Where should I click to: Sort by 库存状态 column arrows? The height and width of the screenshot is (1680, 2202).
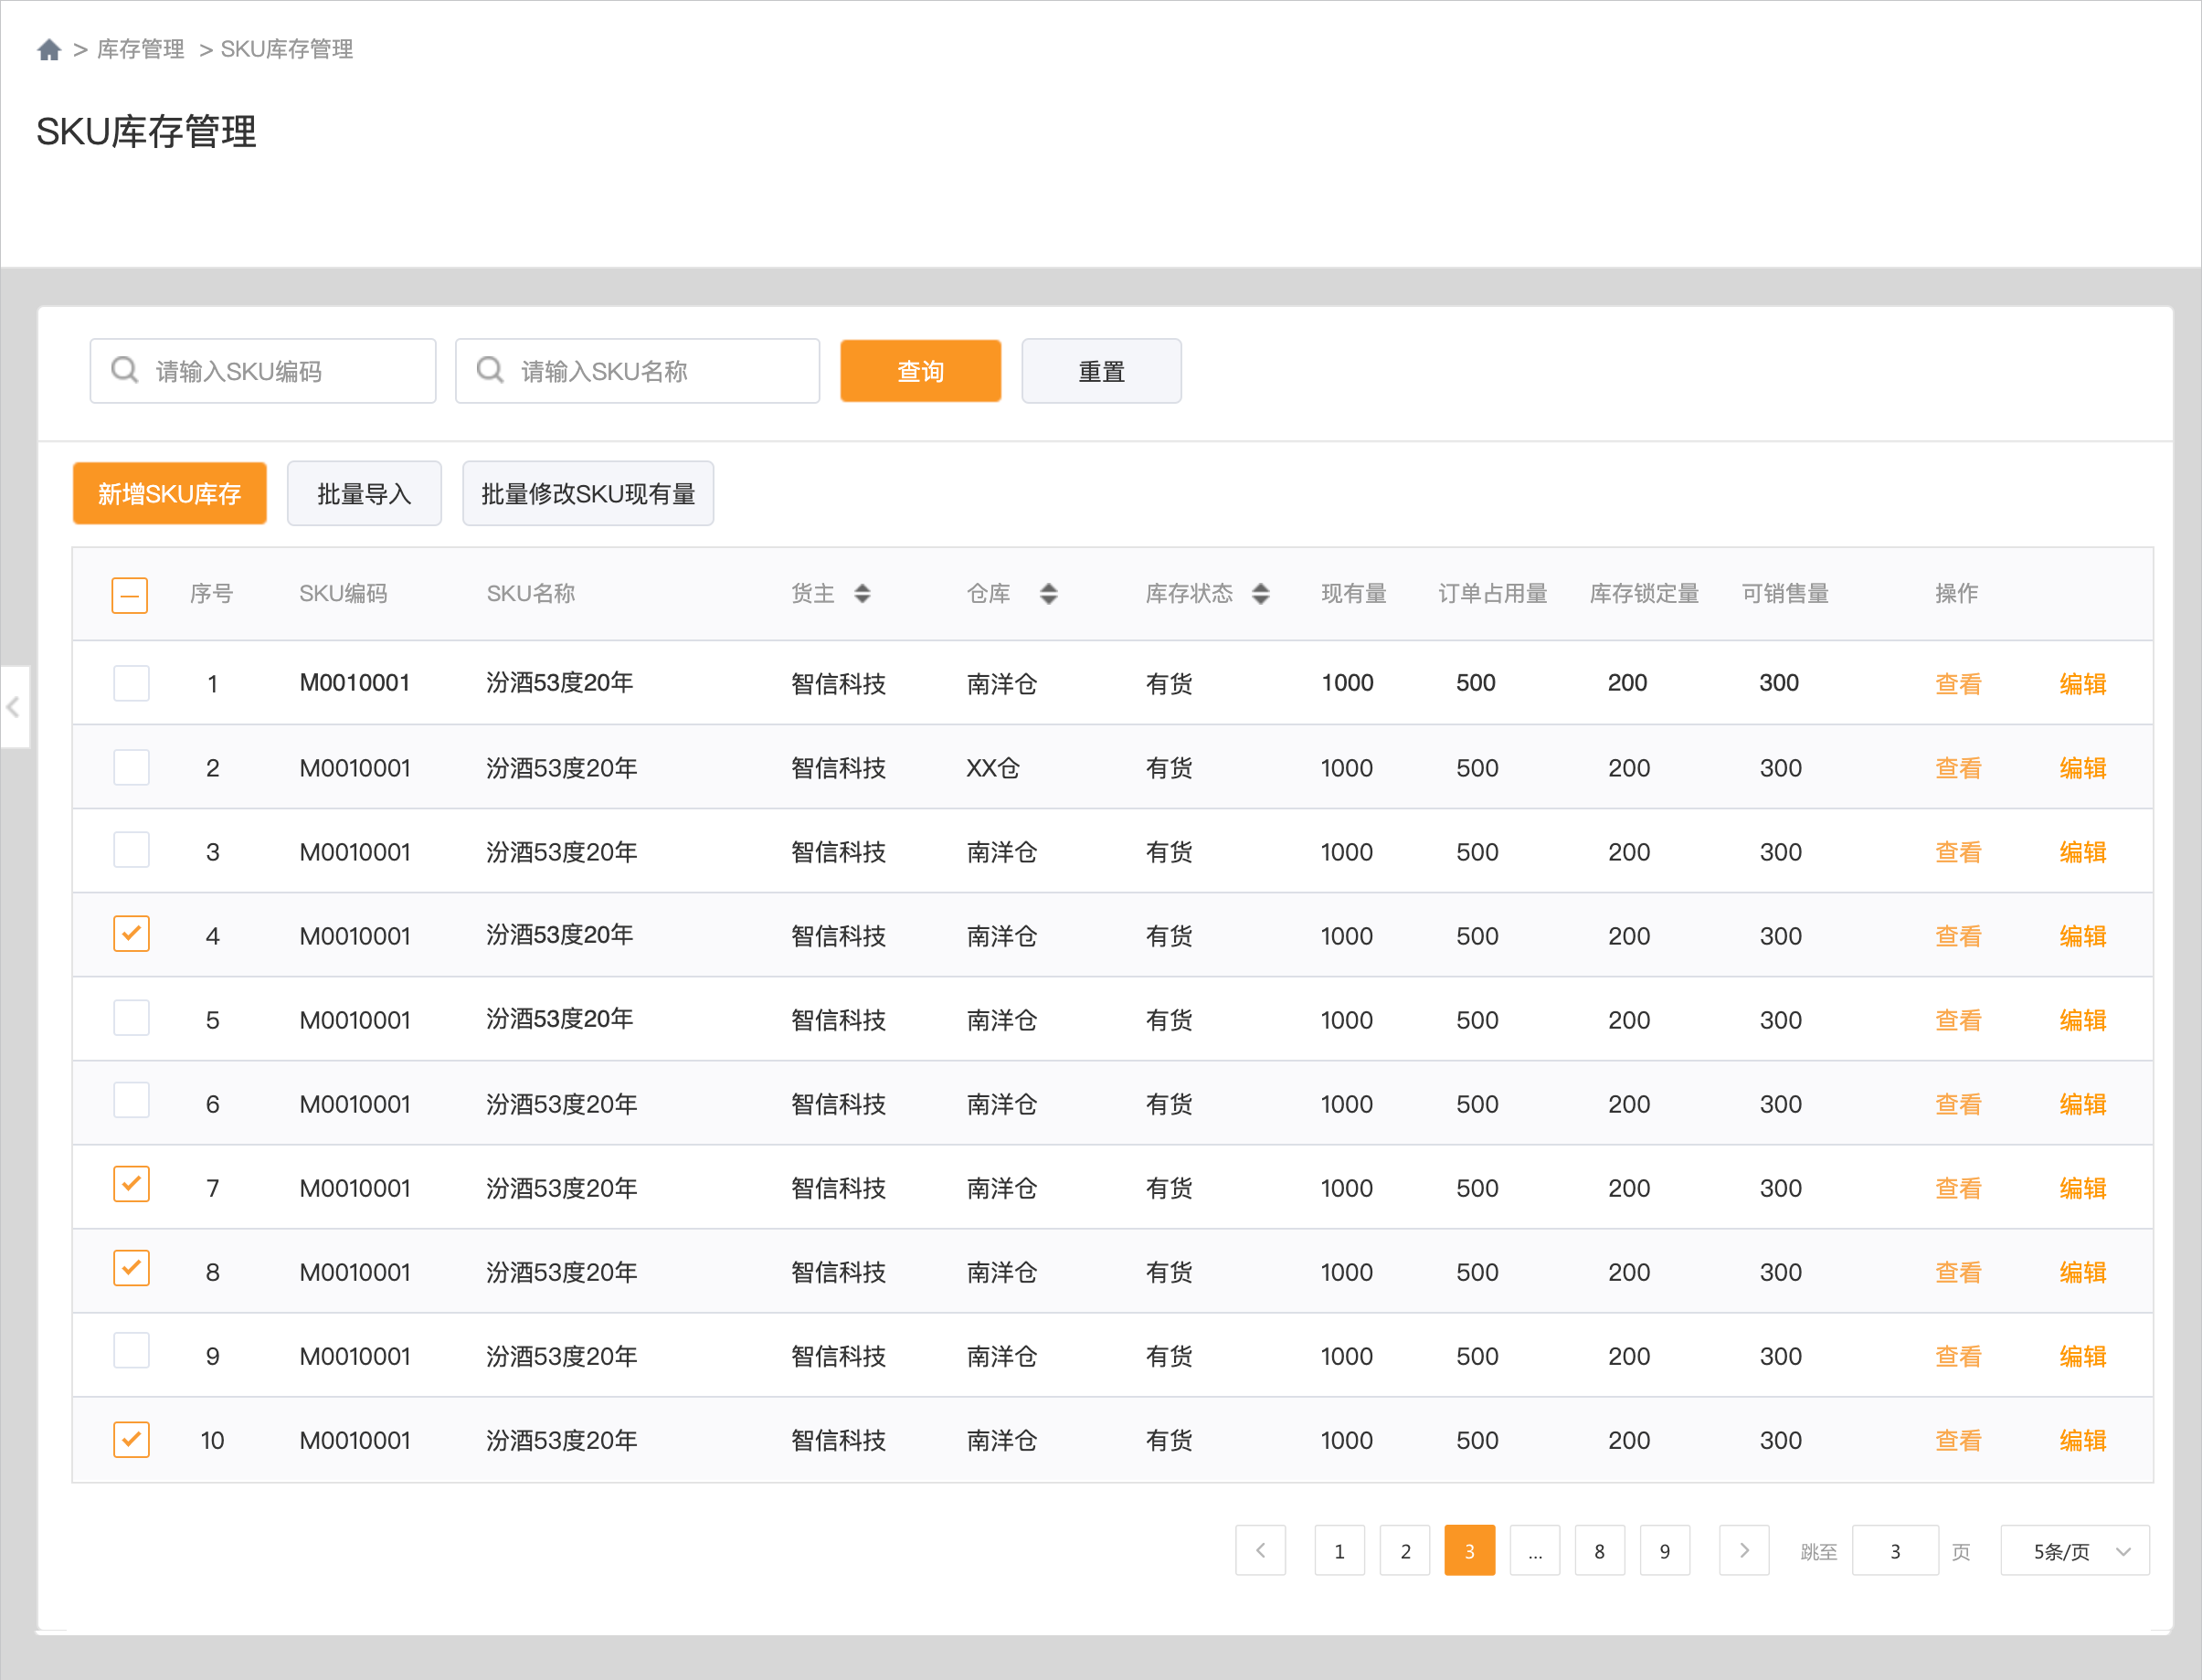[1261, 594]
